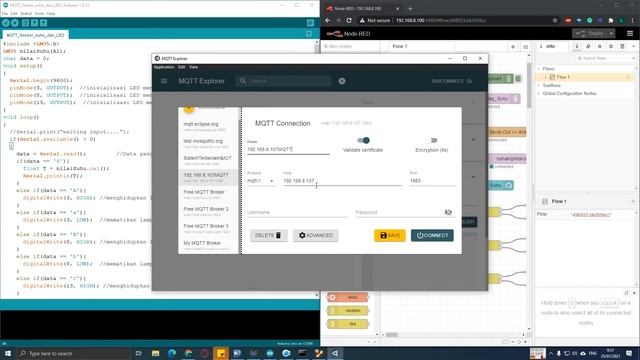Add new flow plus icon in Node-RED
This screenshot has width=640, height=360.
513,47
